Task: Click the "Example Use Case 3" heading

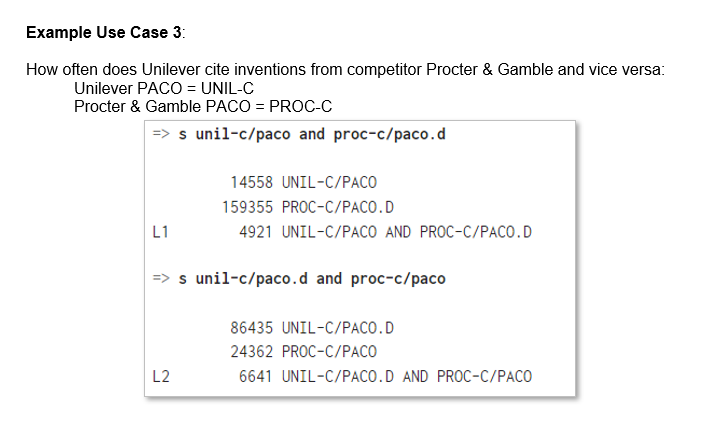Action: 104,32
